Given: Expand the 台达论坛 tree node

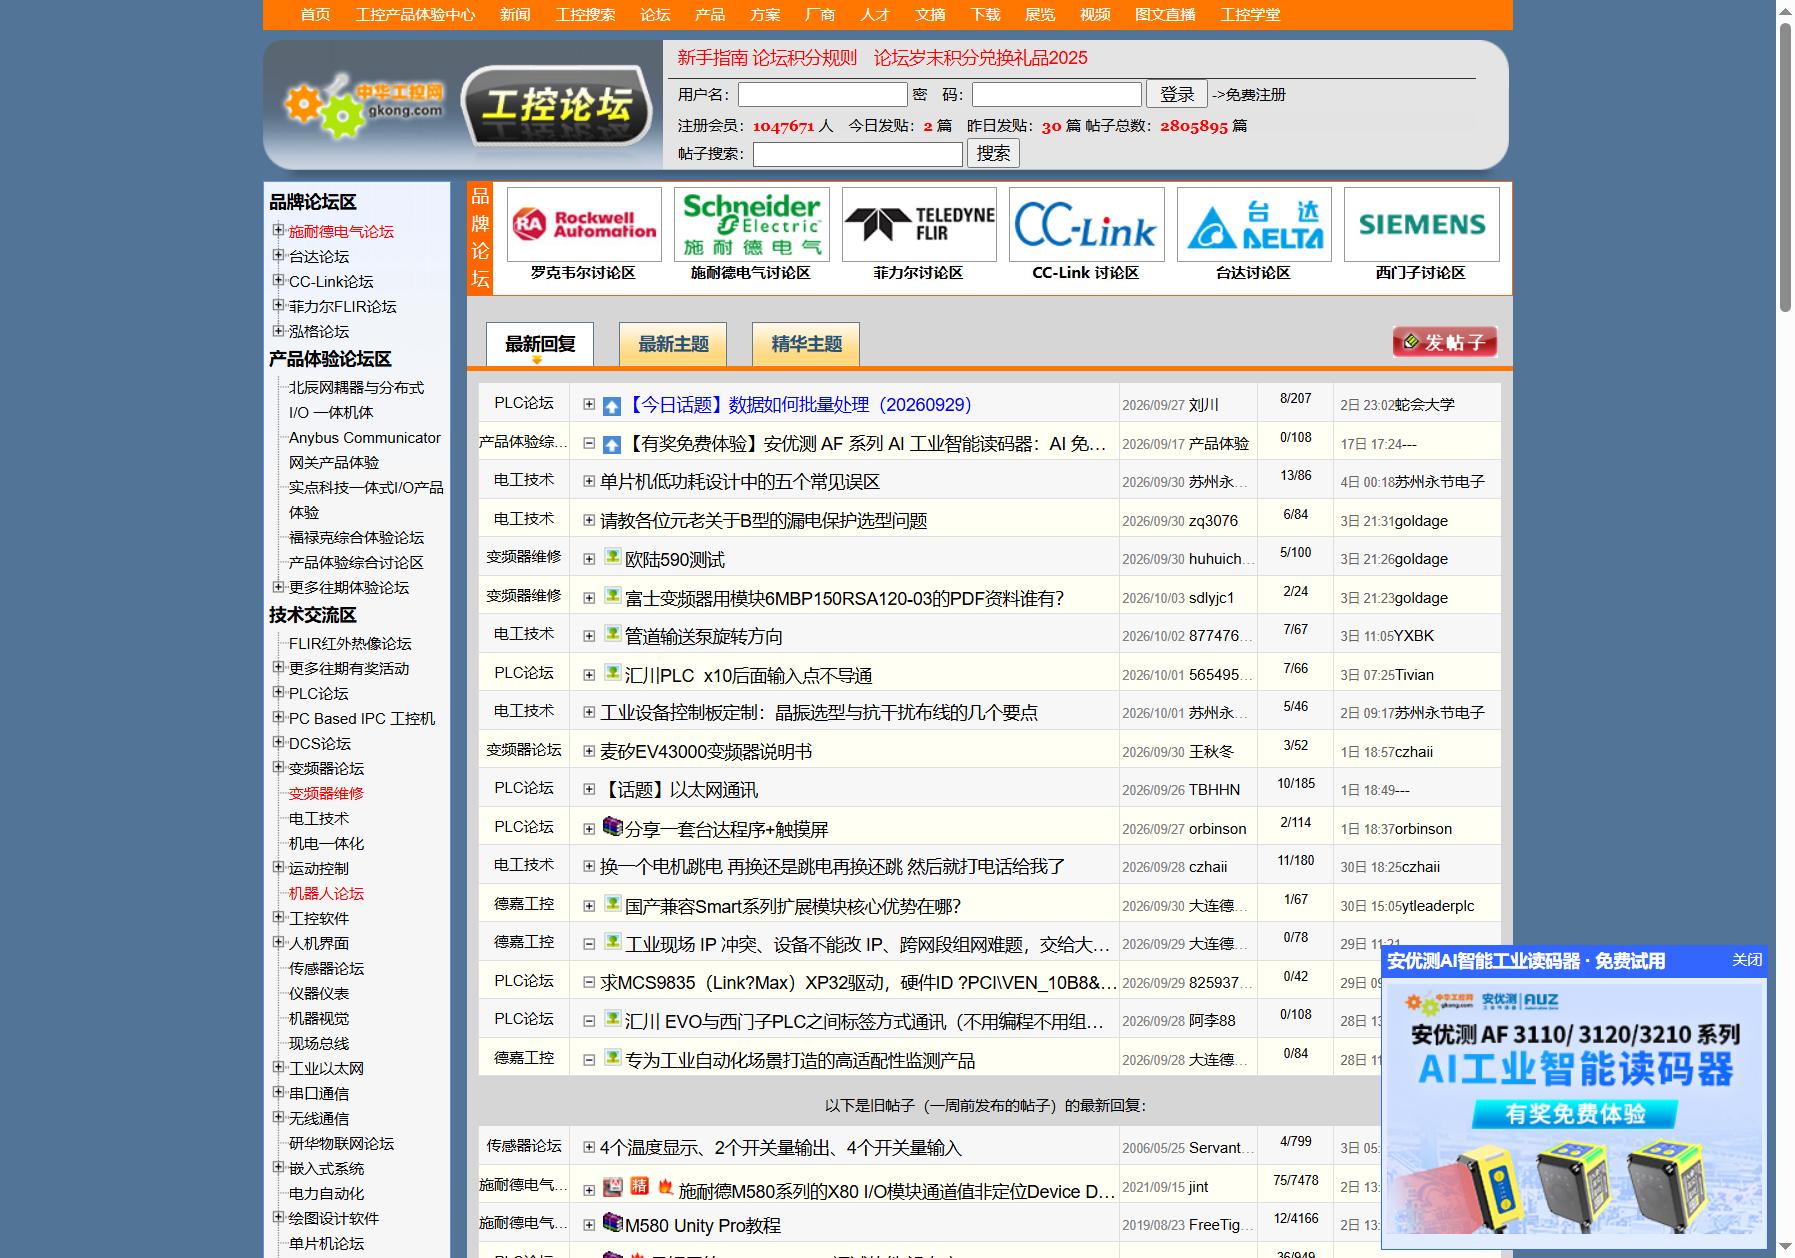Looking at the screenshot, I should pyautogui.click(x=279, y=255).
